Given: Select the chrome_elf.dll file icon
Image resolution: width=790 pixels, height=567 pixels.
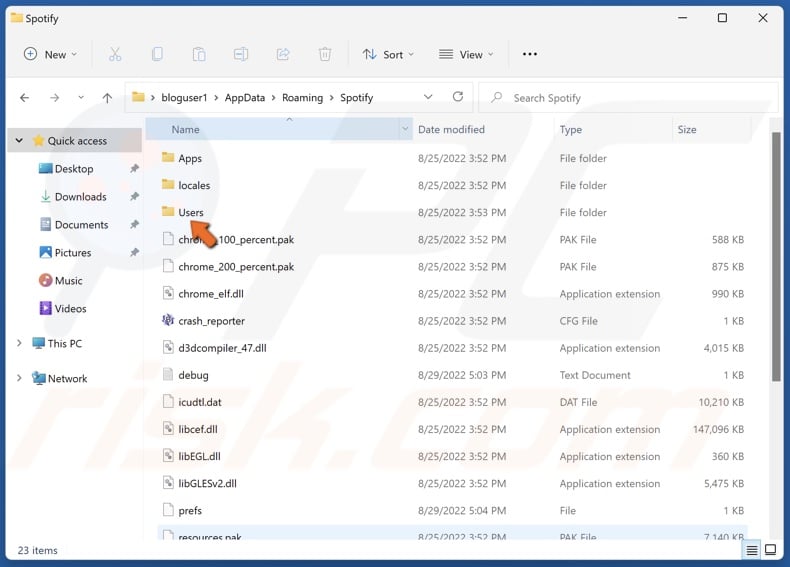Looking at the screenshot, I should tap(168, 293).
